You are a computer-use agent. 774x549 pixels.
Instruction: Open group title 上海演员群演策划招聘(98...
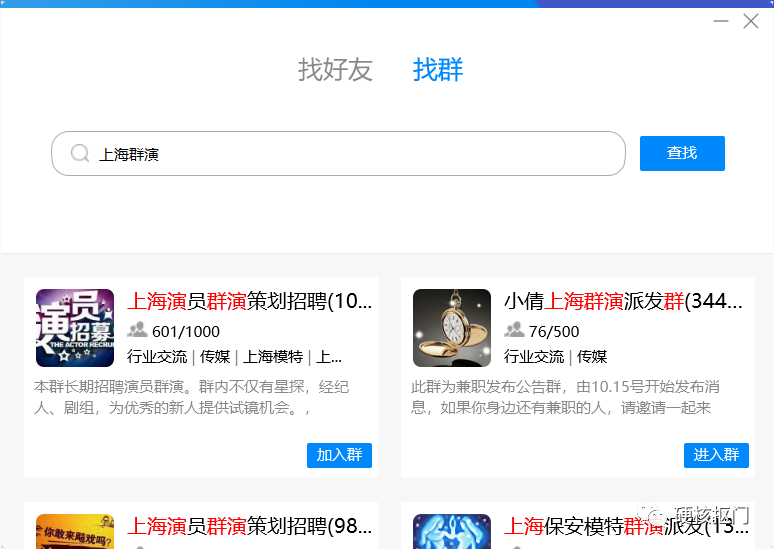click(249, 526)
